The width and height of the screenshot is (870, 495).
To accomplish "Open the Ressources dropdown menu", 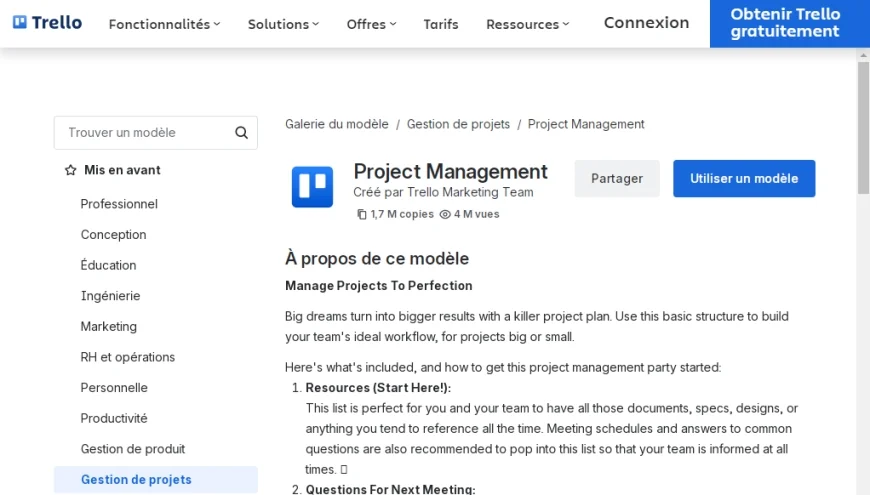I will pos(527,24).
